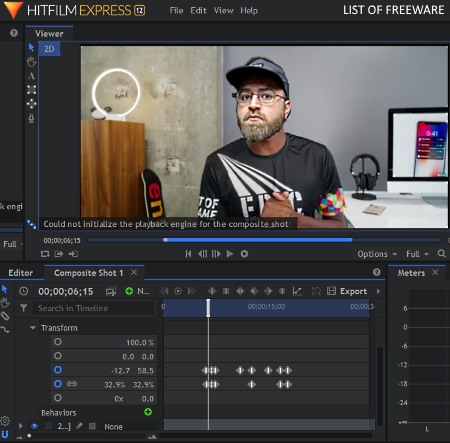Collapse the Transform property group
The image size is (450, 443).
pos(33,328)
